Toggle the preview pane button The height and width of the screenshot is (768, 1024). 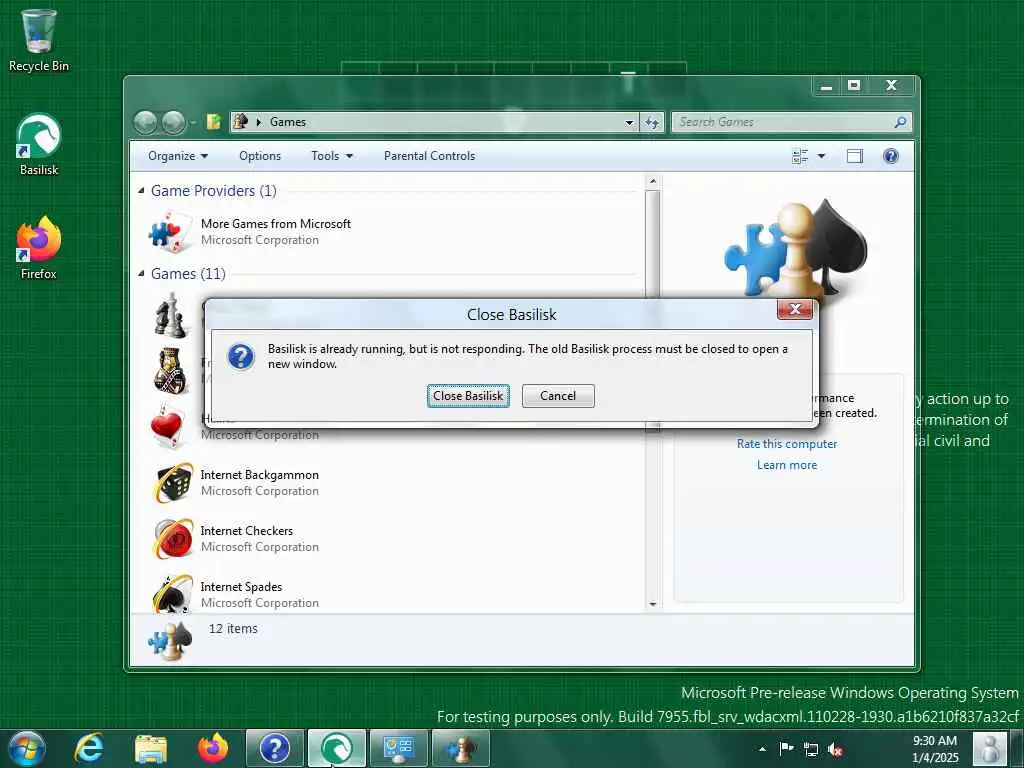(854, 156)
